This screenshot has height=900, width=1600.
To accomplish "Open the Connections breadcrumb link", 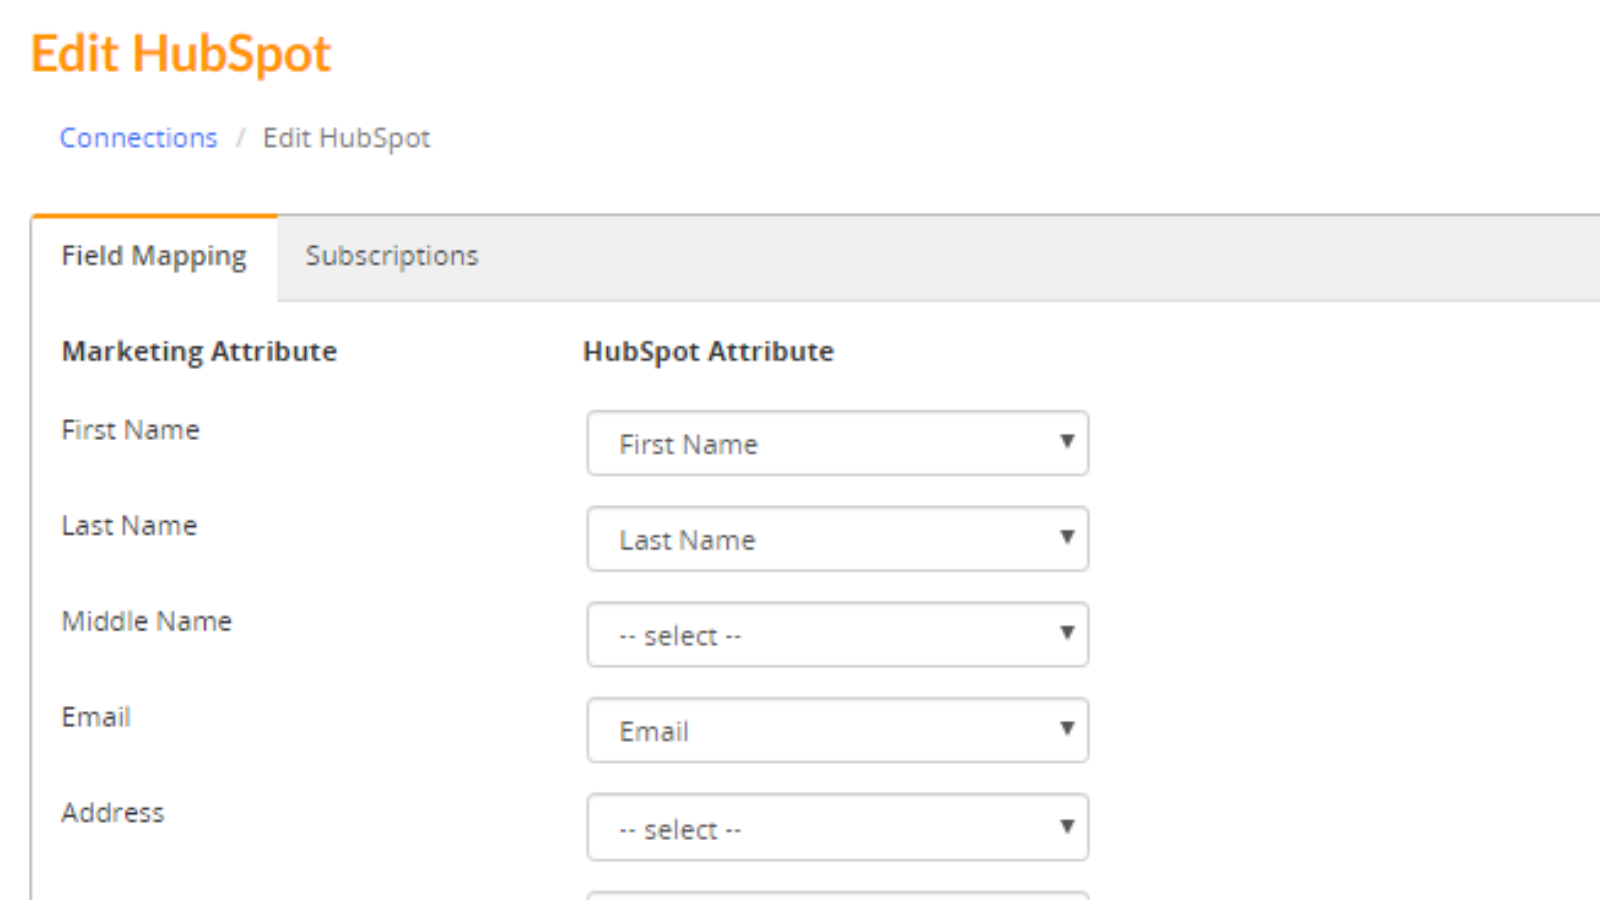I will point(138,138).
